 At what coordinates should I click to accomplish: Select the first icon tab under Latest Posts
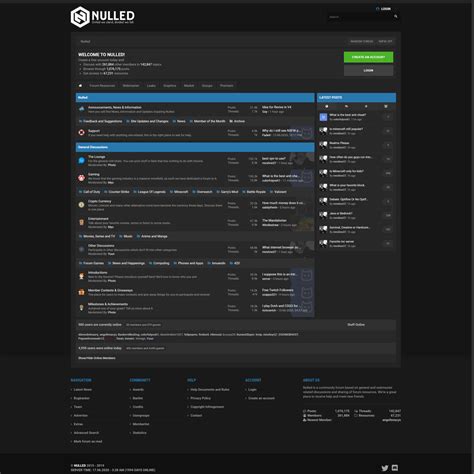[327, 106]
